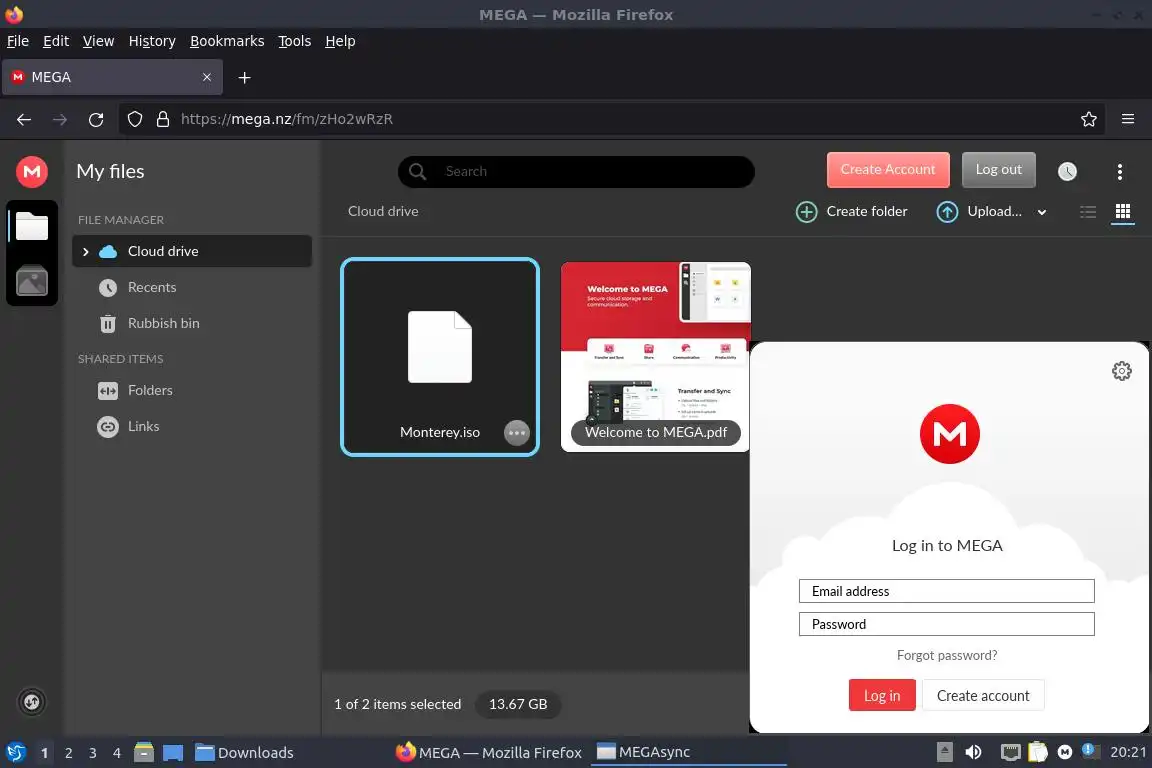
Task: Click the site security padlock icon
Action: click(x=163, y=119)
